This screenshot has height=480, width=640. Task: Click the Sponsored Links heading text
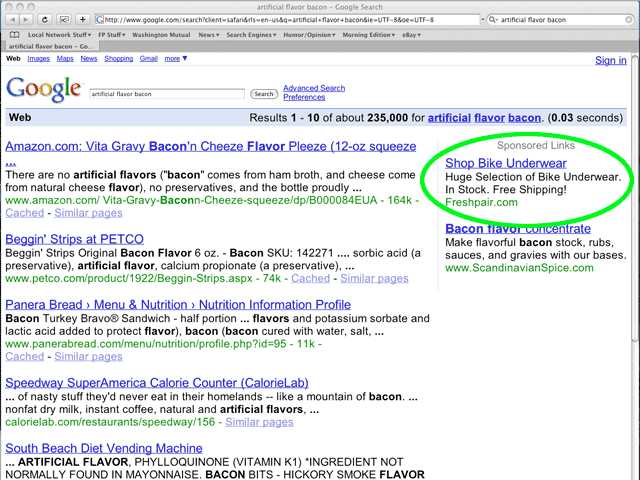click(x=536, y=146)
